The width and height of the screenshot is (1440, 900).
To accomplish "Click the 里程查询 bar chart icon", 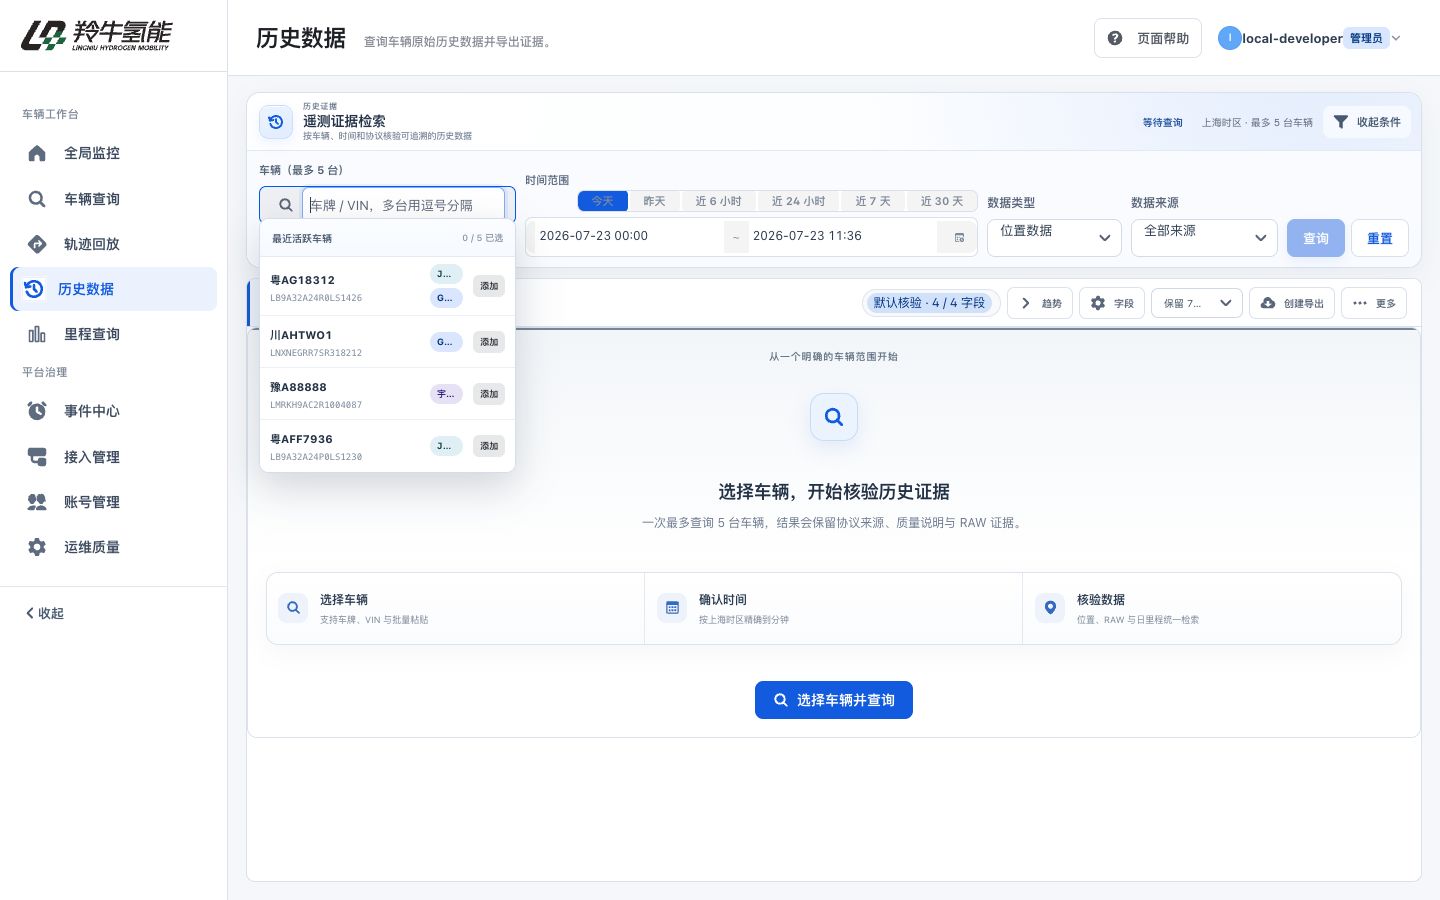I will pos(37,334).
